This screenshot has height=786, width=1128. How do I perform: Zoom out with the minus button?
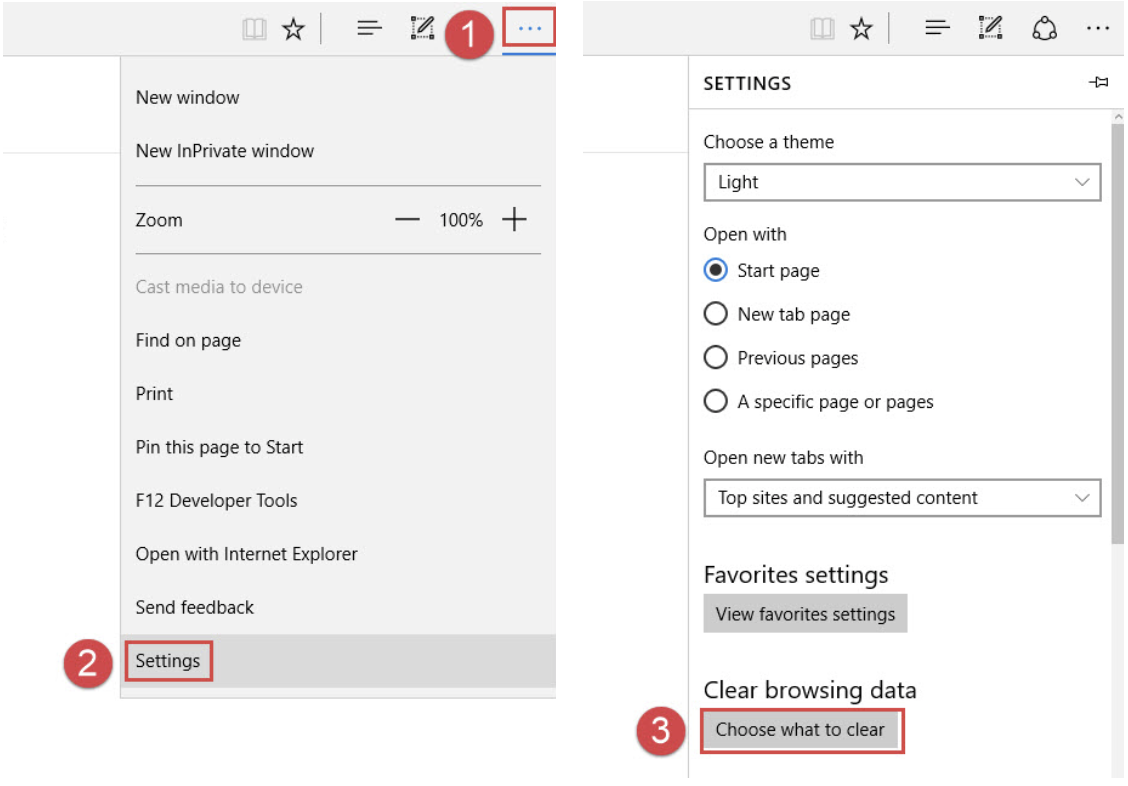point(407,220)
